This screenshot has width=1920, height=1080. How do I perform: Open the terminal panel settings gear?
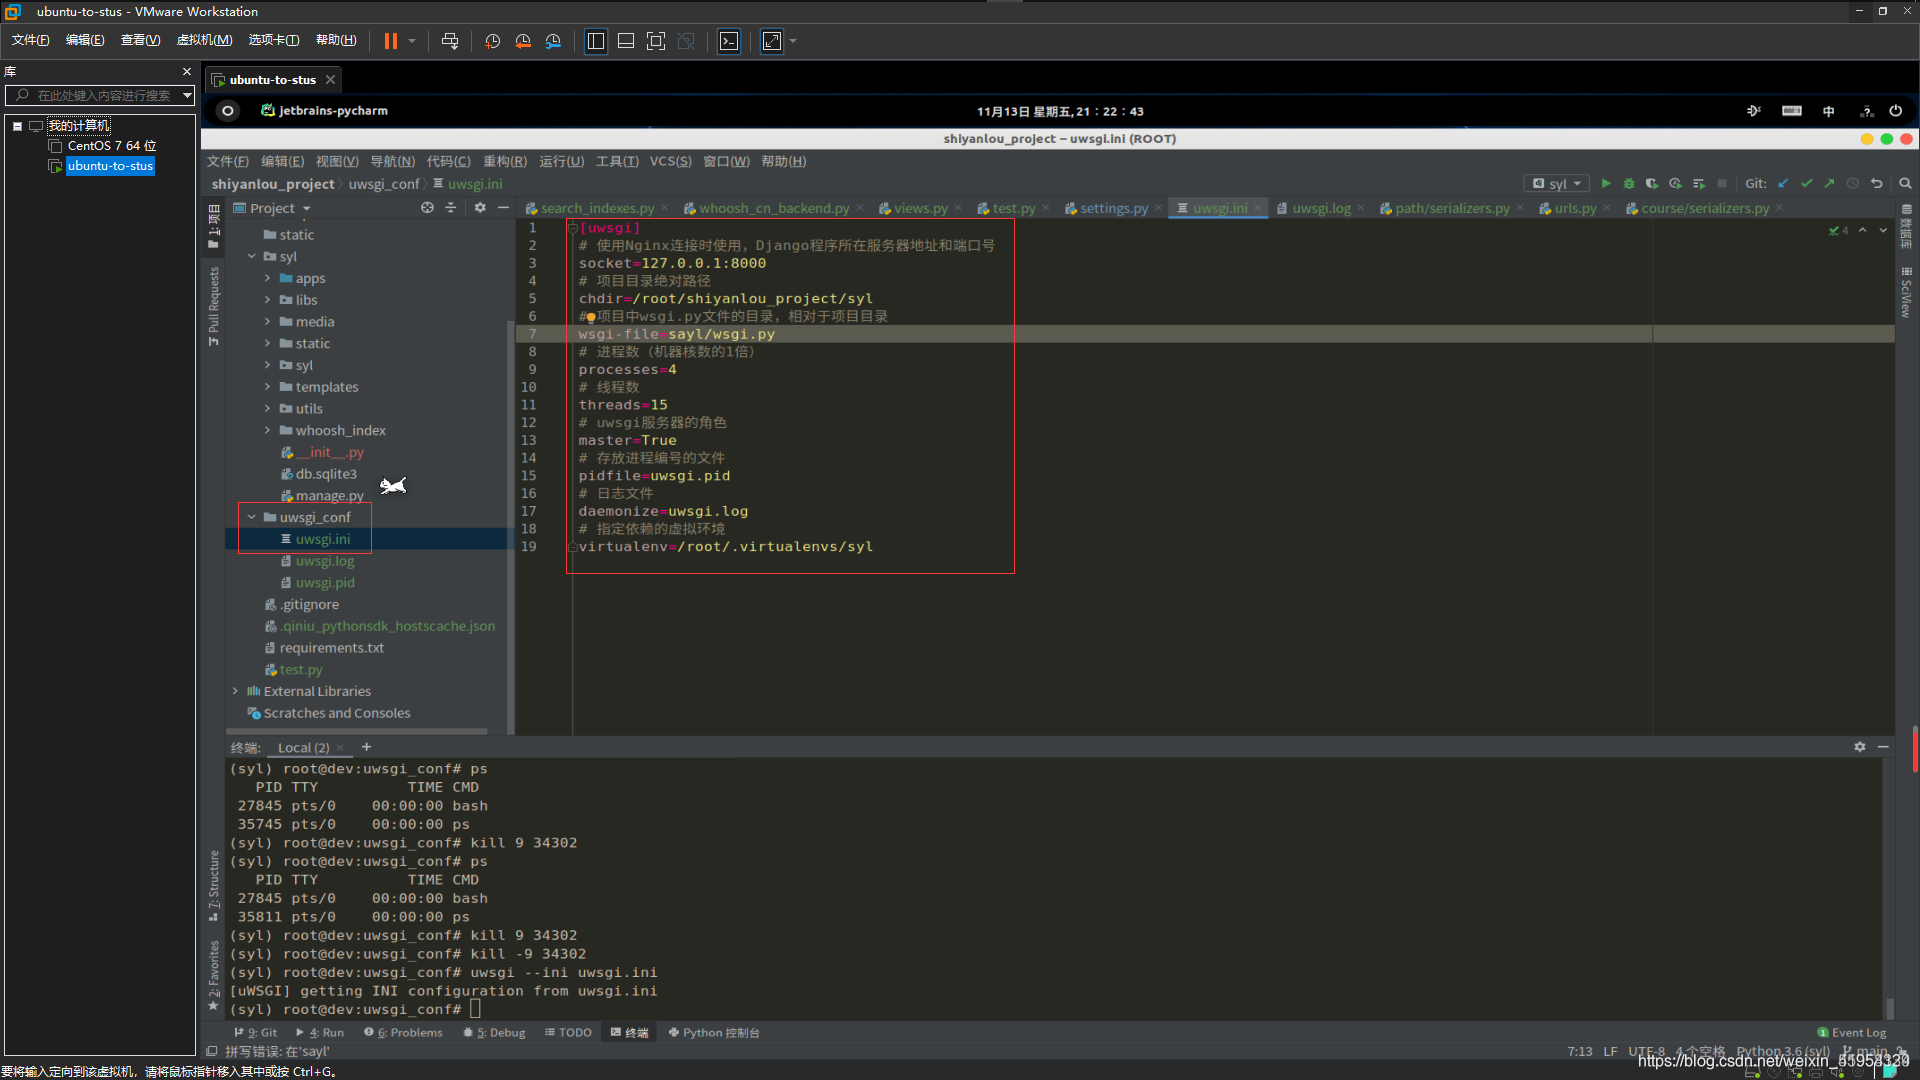coord(1859,746)
